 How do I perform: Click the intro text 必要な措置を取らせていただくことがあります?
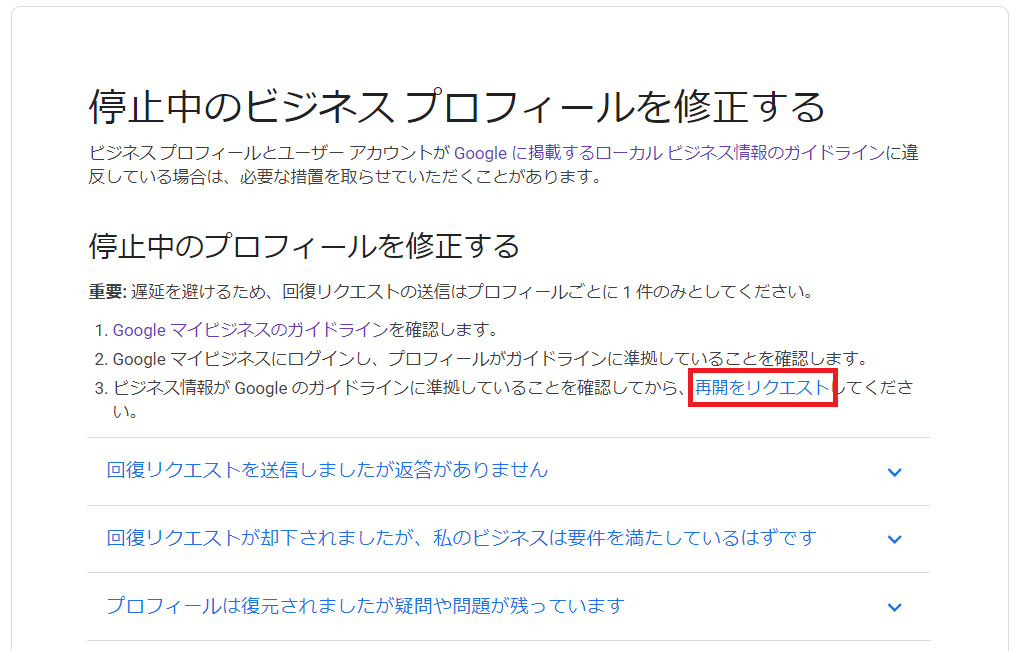tap(420, 177)
